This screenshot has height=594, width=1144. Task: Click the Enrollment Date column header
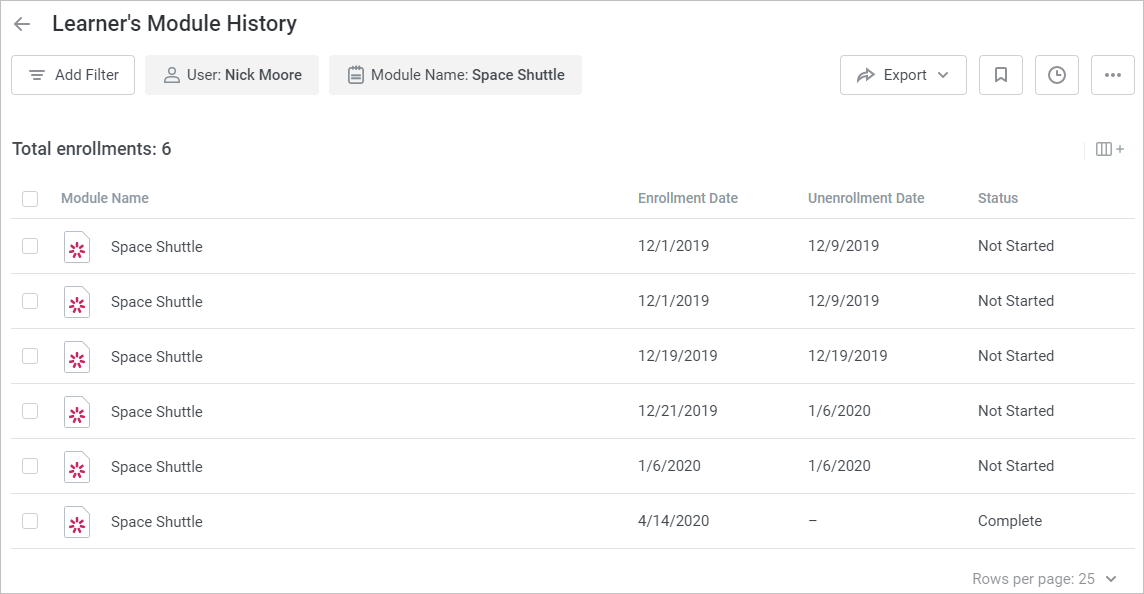pos(687,198)
